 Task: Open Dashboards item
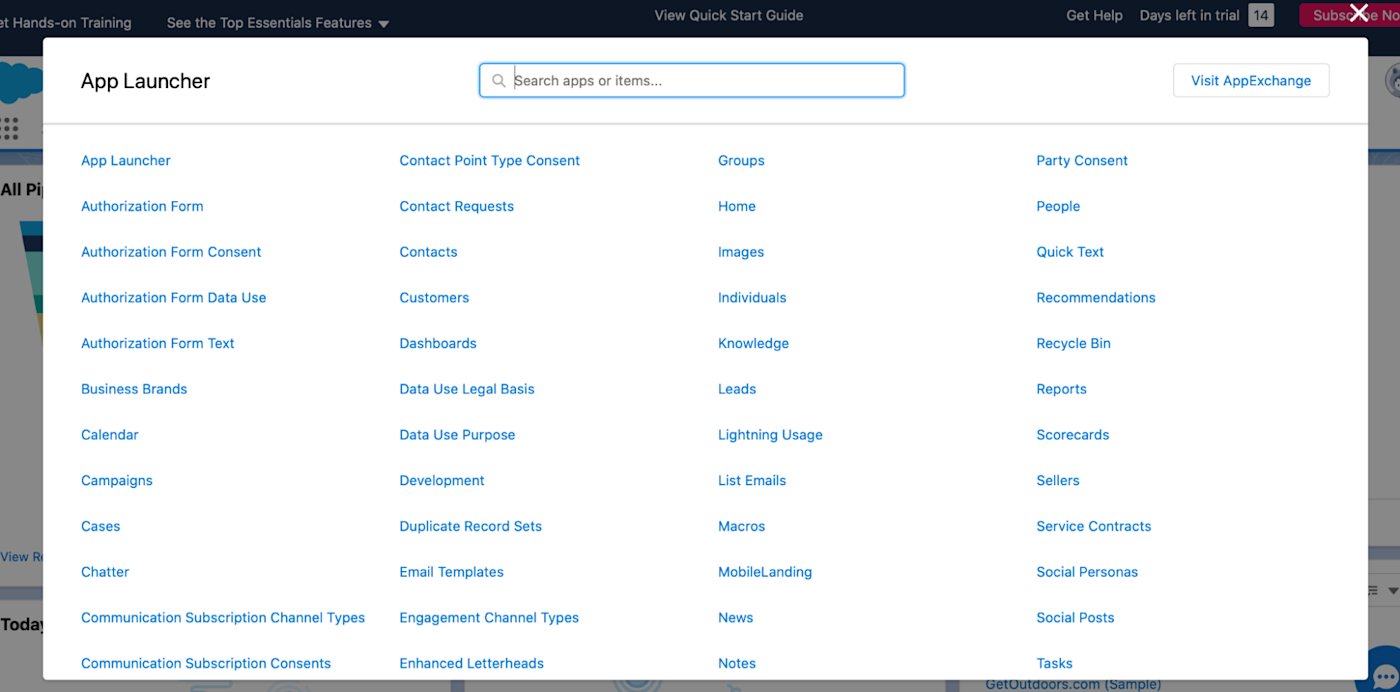[x=438, y=343]
